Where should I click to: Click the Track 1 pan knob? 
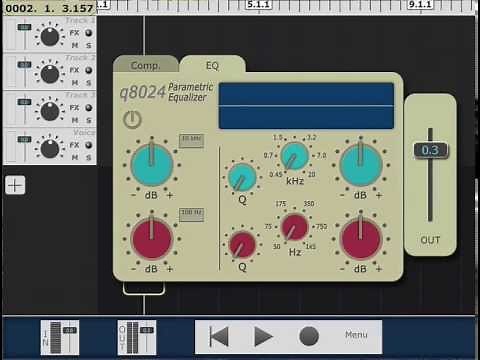(50, 36)
